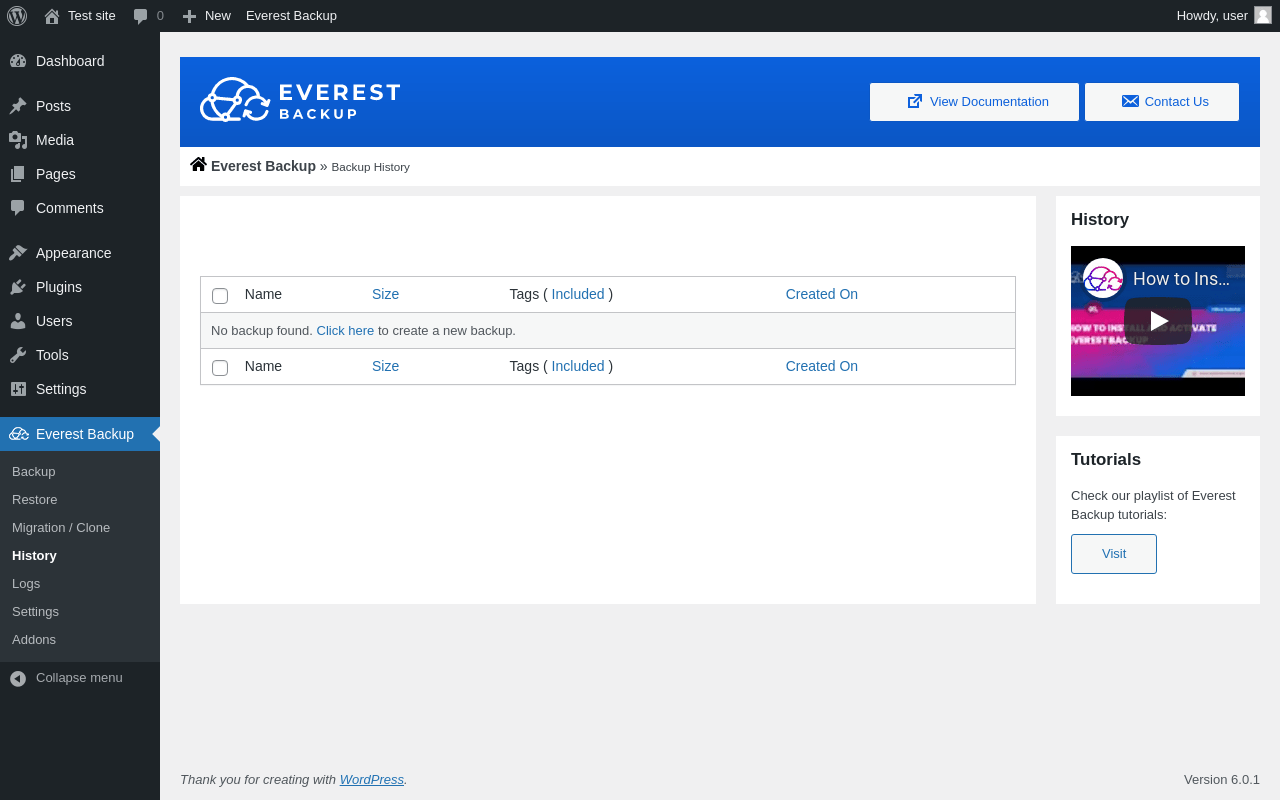Click the Collapse menu arrow icon

[18, 678]
